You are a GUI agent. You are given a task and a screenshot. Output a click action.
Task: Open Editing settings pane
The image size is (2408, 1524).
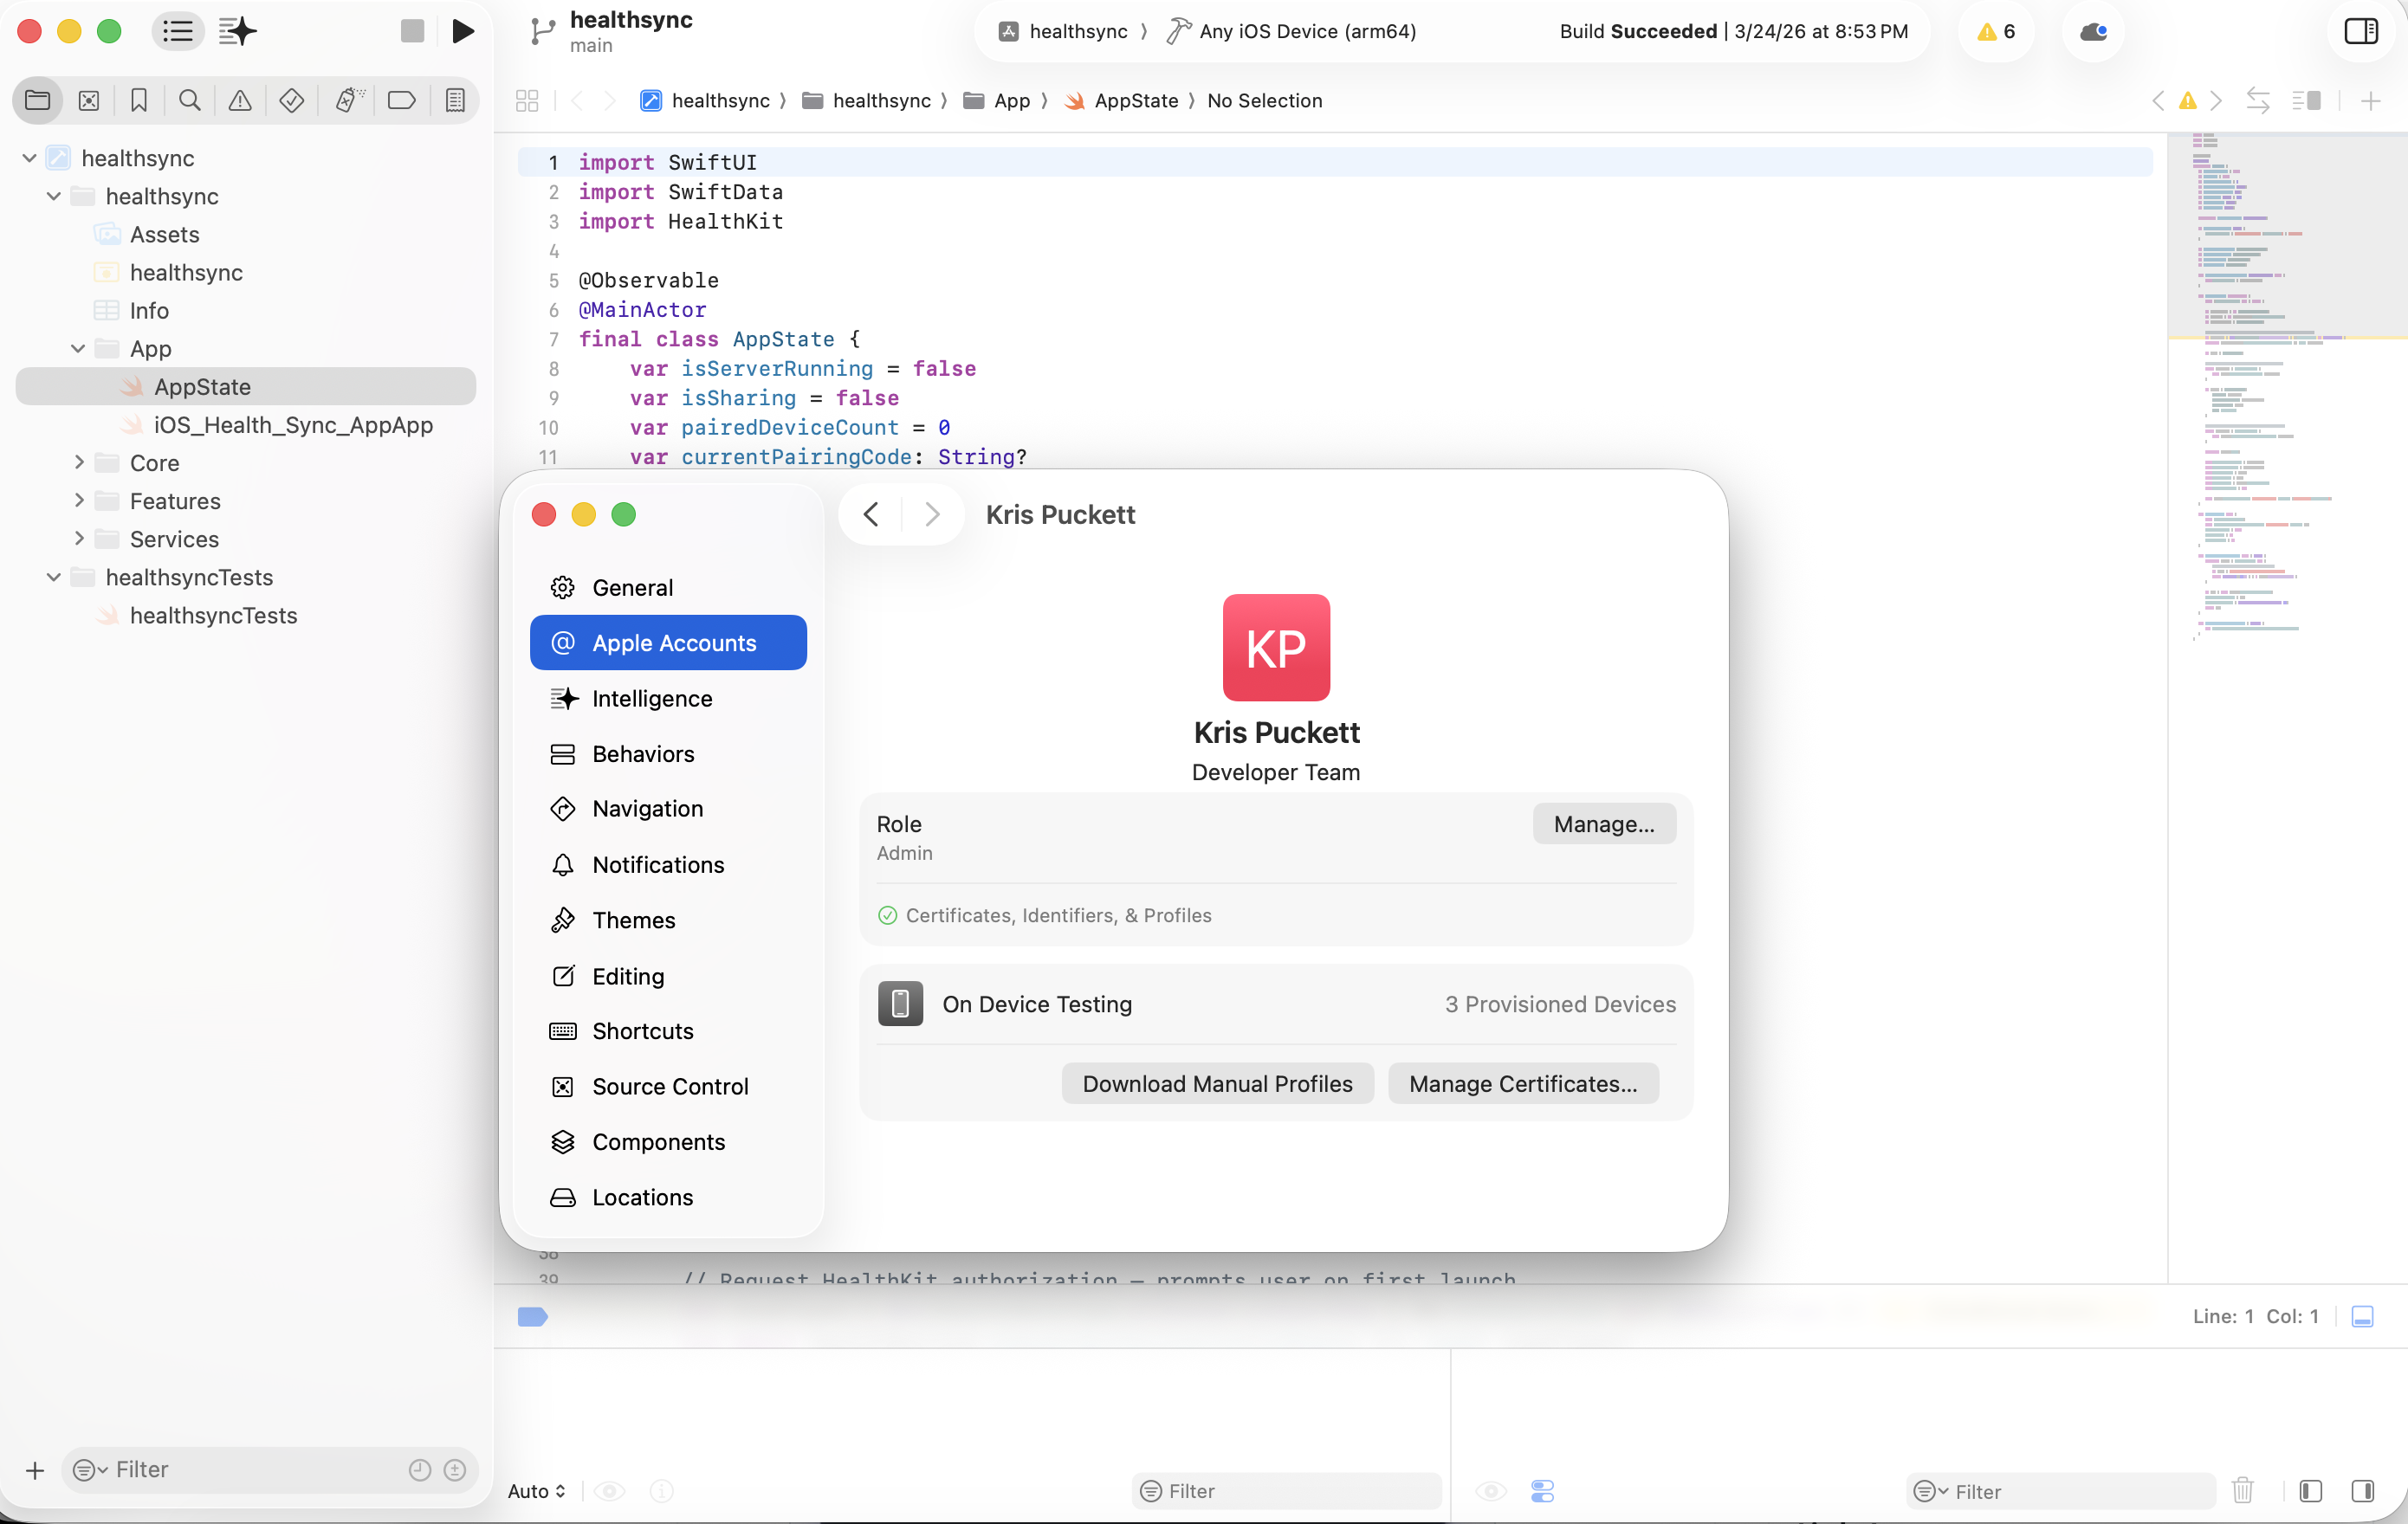(668, 975)
